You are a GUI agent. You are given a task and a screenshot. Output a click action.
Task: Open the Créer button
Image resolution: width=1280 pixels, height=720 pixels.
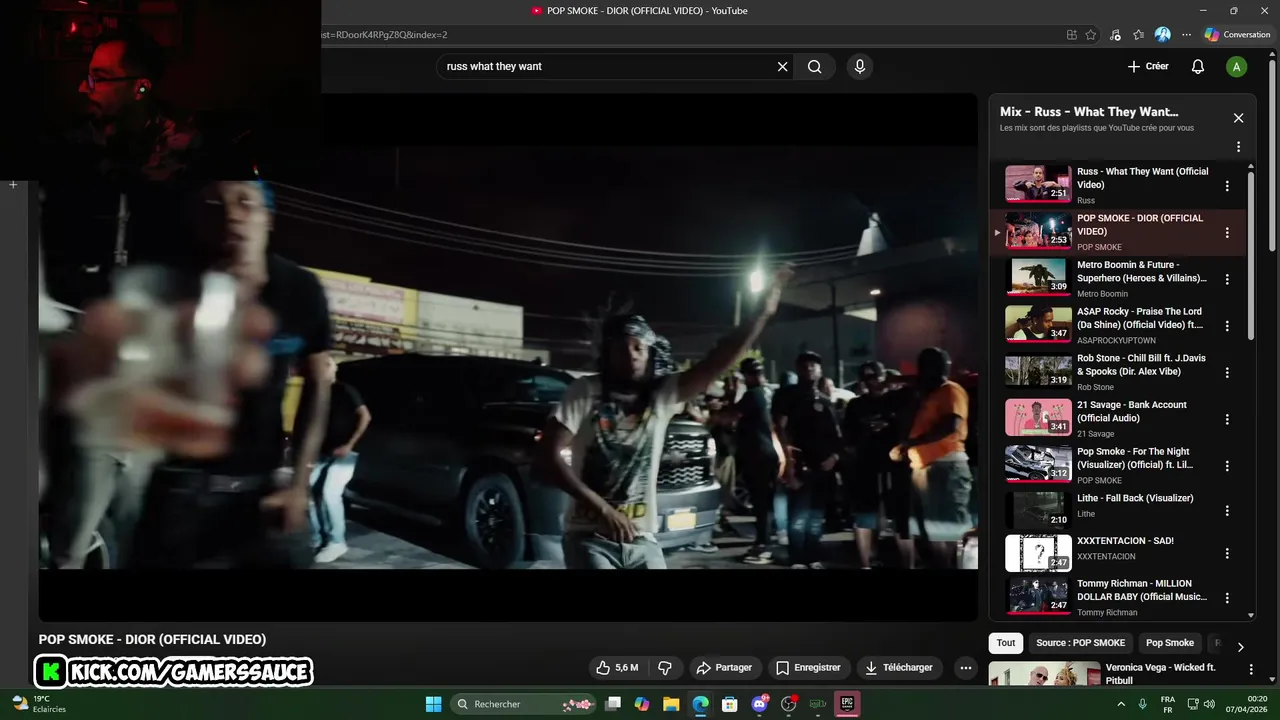(x=1148, y=67)
